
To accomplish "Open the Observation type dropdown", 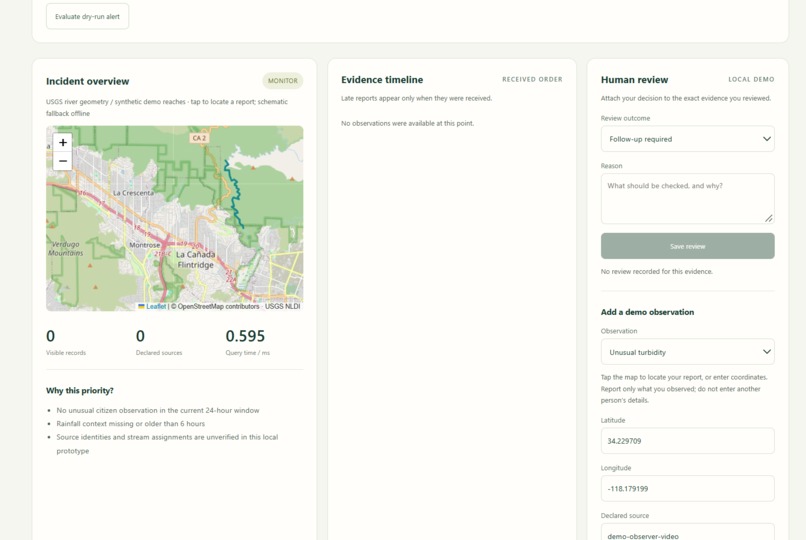I will (687, 352).
